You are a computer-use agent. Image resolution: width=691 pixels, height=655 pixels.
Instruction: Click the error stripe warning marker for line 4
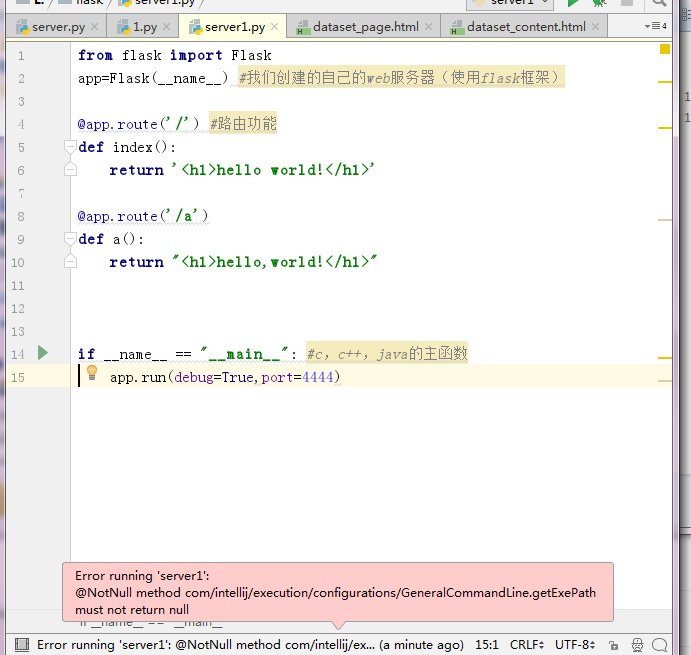(665, 128)
